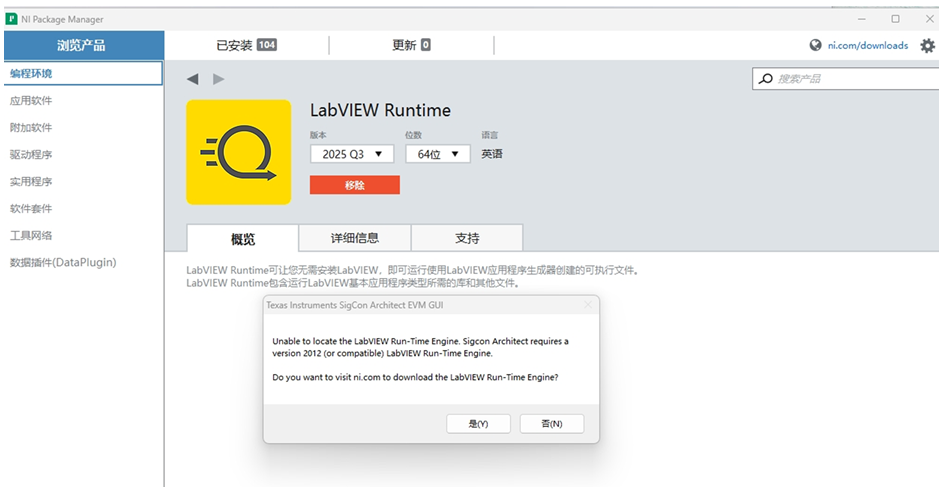Click the 'Unable to locate' dialog message
Viewport: 945px width, 487px height.
click(x=420, y=347)
